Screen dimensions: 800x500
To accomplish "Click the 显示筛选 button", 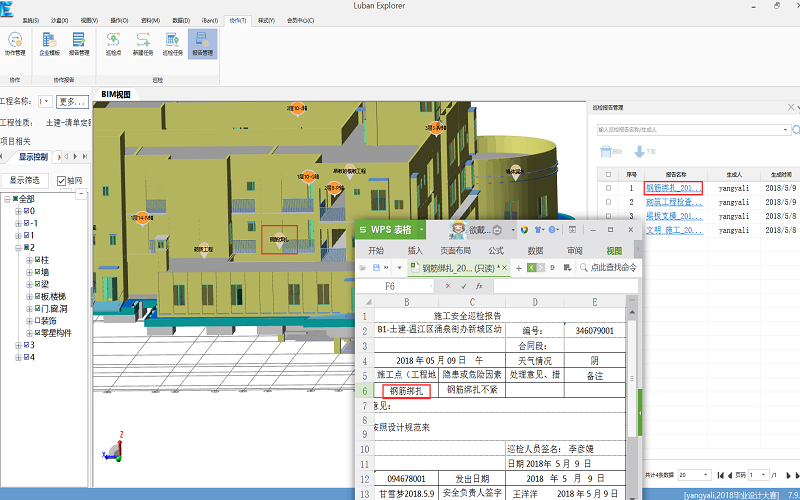I will click(25, 180).
